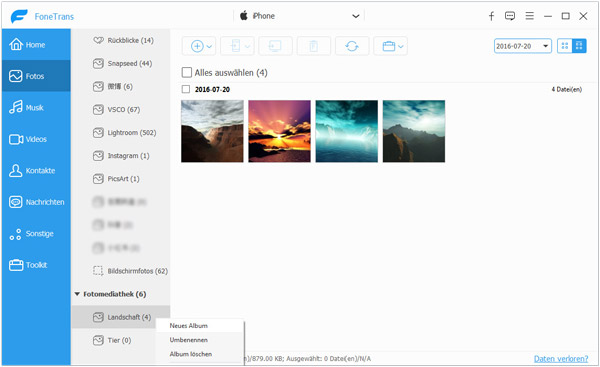Choose Umbenennen from context menu
This screenshot has width=600, height=367.
200,340
